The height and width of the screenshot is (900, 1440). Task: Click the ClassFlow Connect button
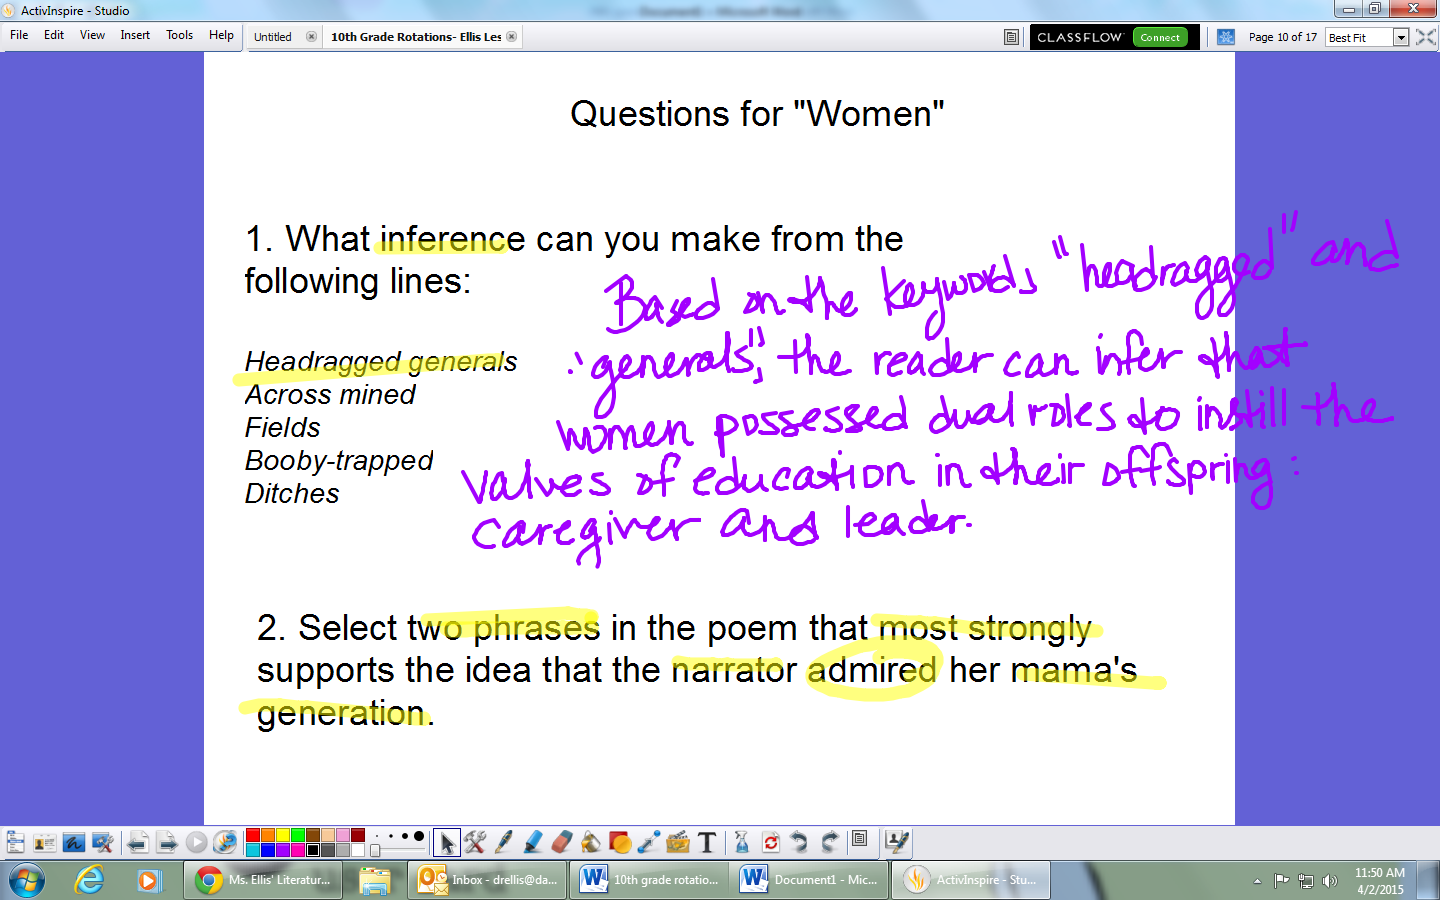point(1160,37)
